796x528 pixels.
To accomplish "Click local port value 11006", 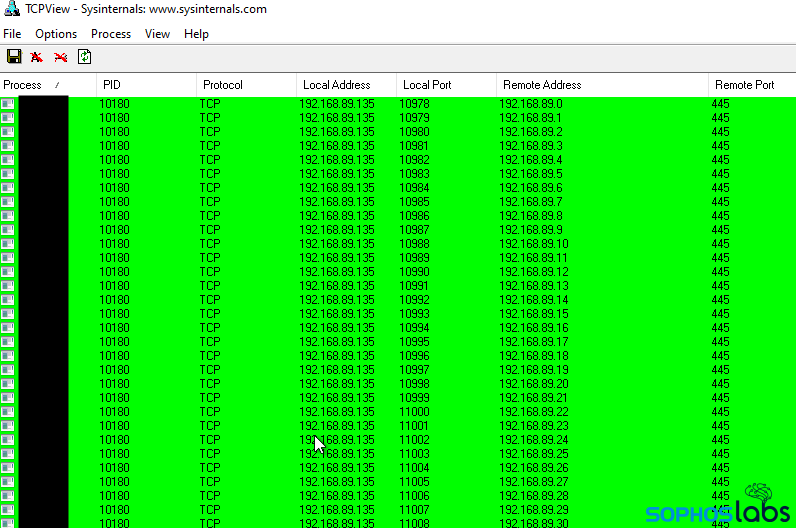I will point(414,496).
